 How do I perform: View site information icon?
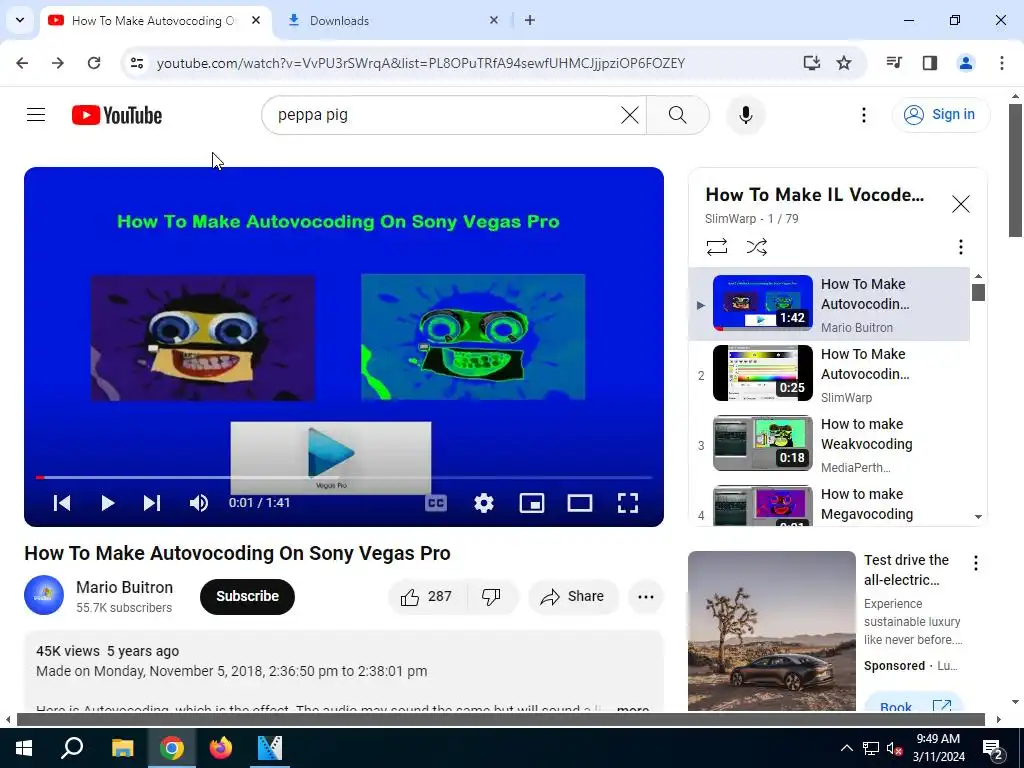[136, 63]
